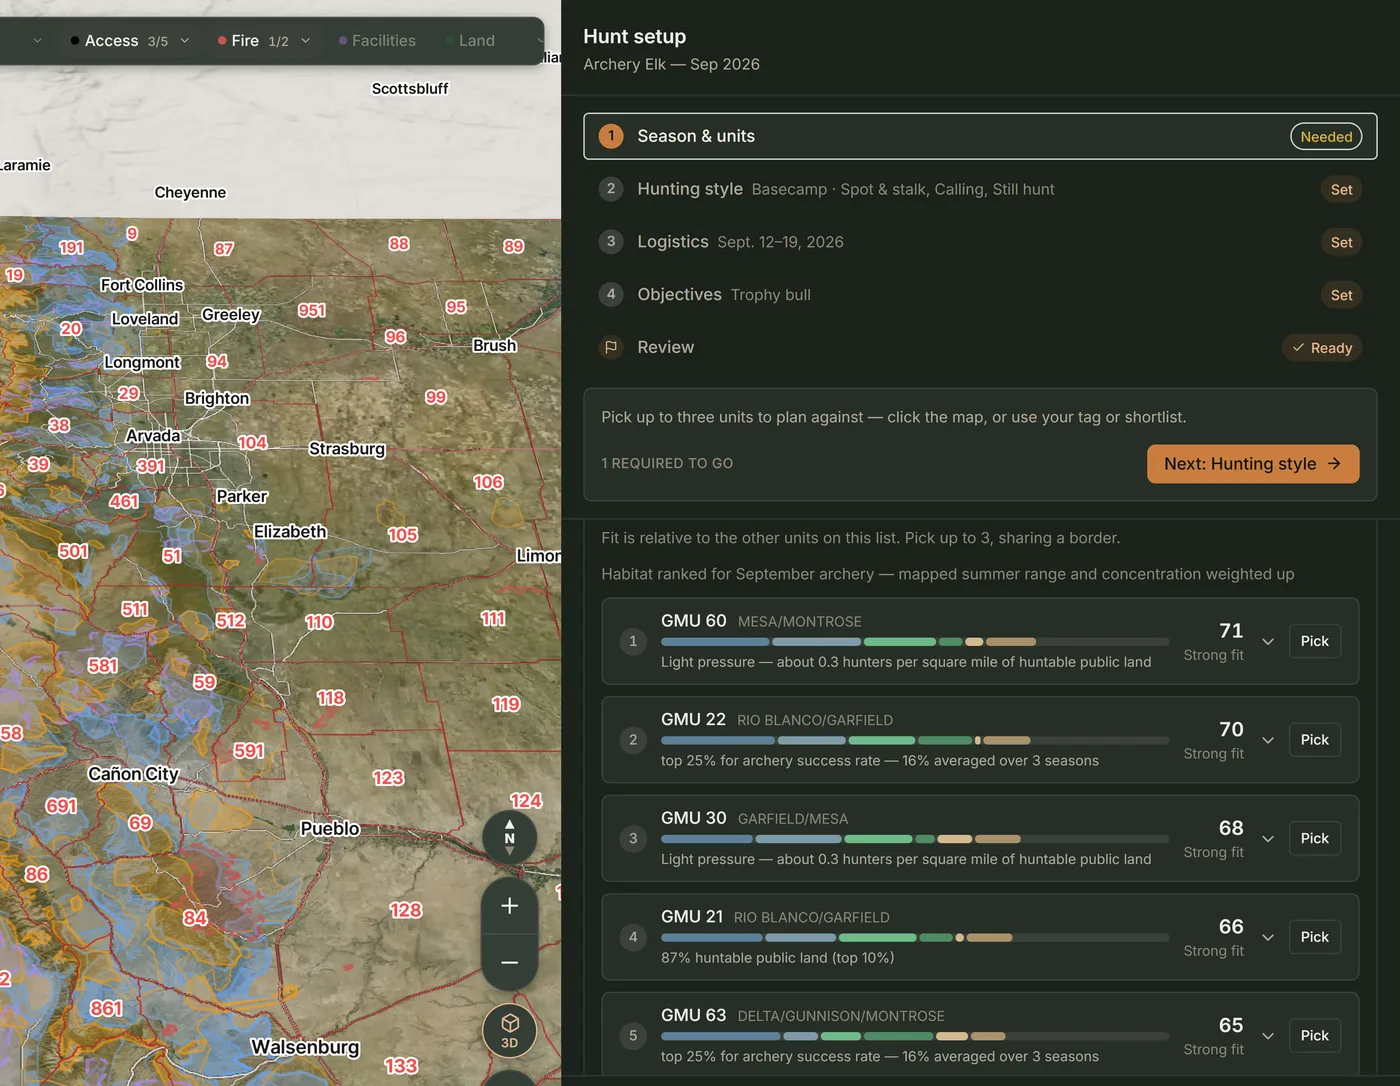Pick GMU 60 Mesa/Montrose unit
Screen dimensions: 1400x1086
tap(1314, 641)
